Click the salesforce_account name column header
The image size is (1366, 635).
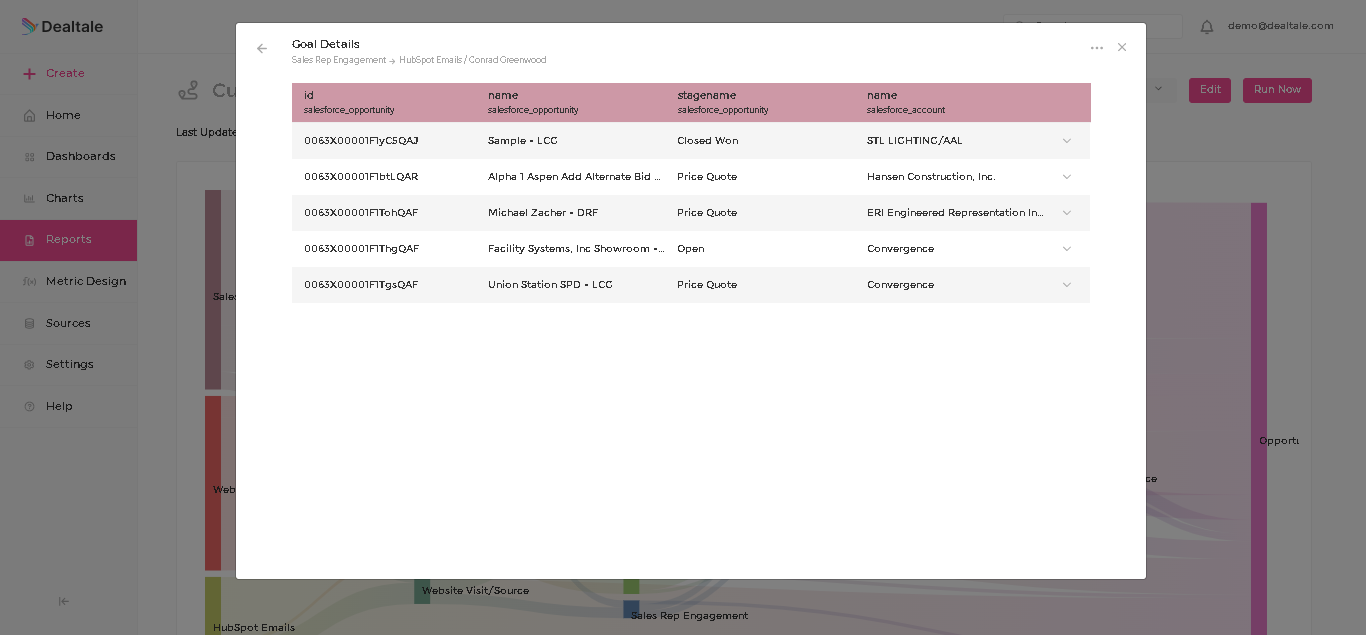(x=906, y=102)
